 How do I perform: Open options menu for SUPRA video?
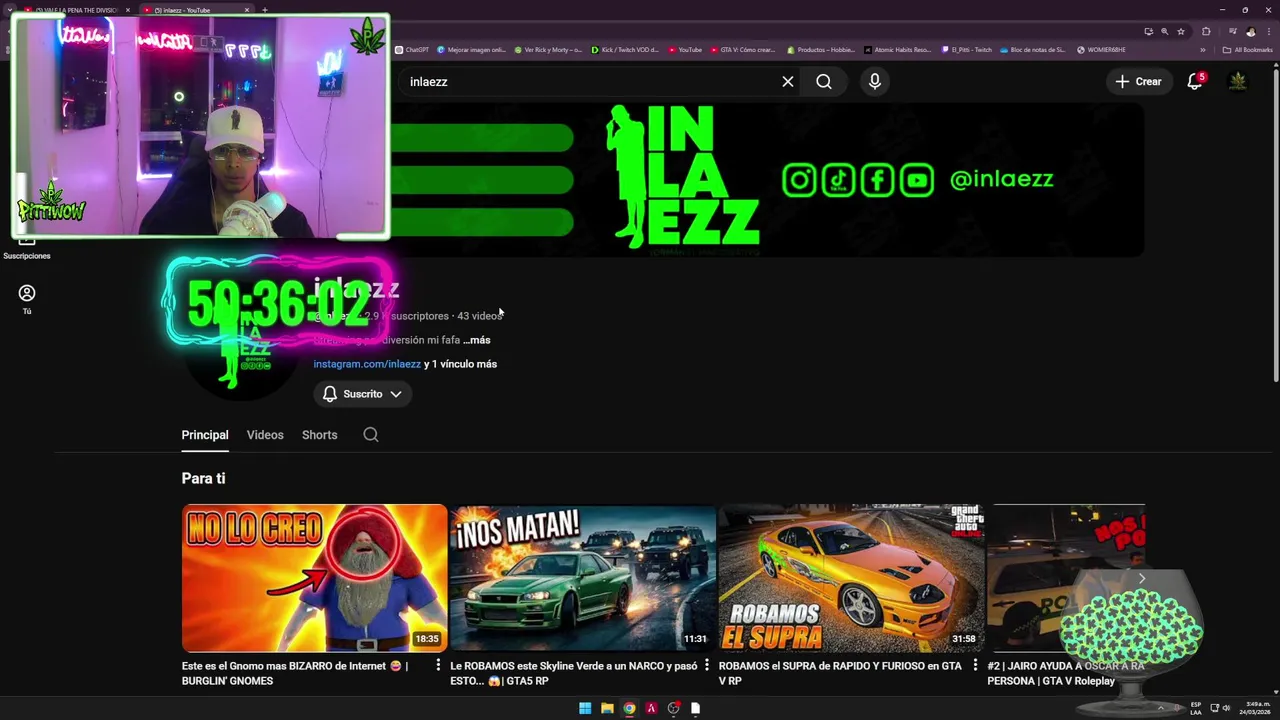click(975, 666)
